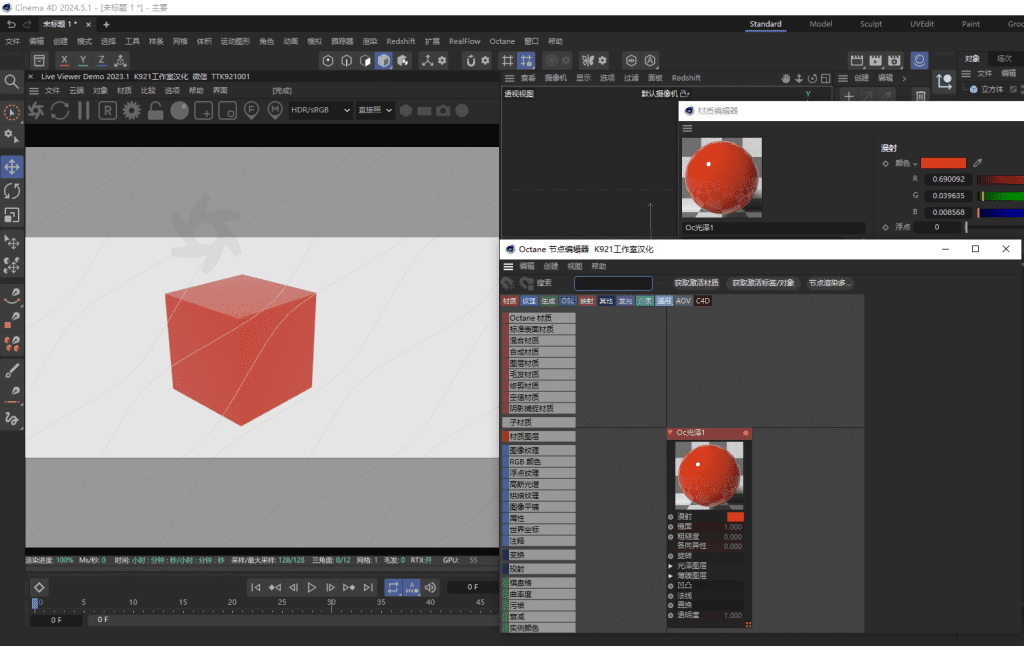Open the Live Viewer hamburger menu
Viewport: 1024px width, 646px height.
(33, 91)
